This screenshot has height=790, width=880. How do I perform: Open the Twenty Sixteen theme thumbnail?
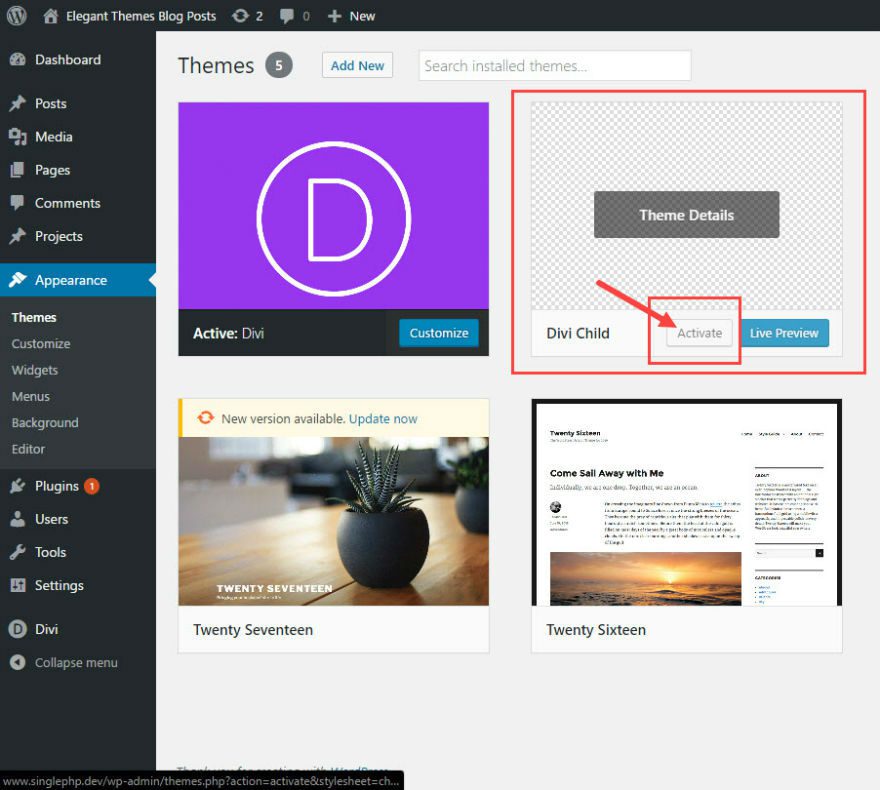tap(686, 503)
